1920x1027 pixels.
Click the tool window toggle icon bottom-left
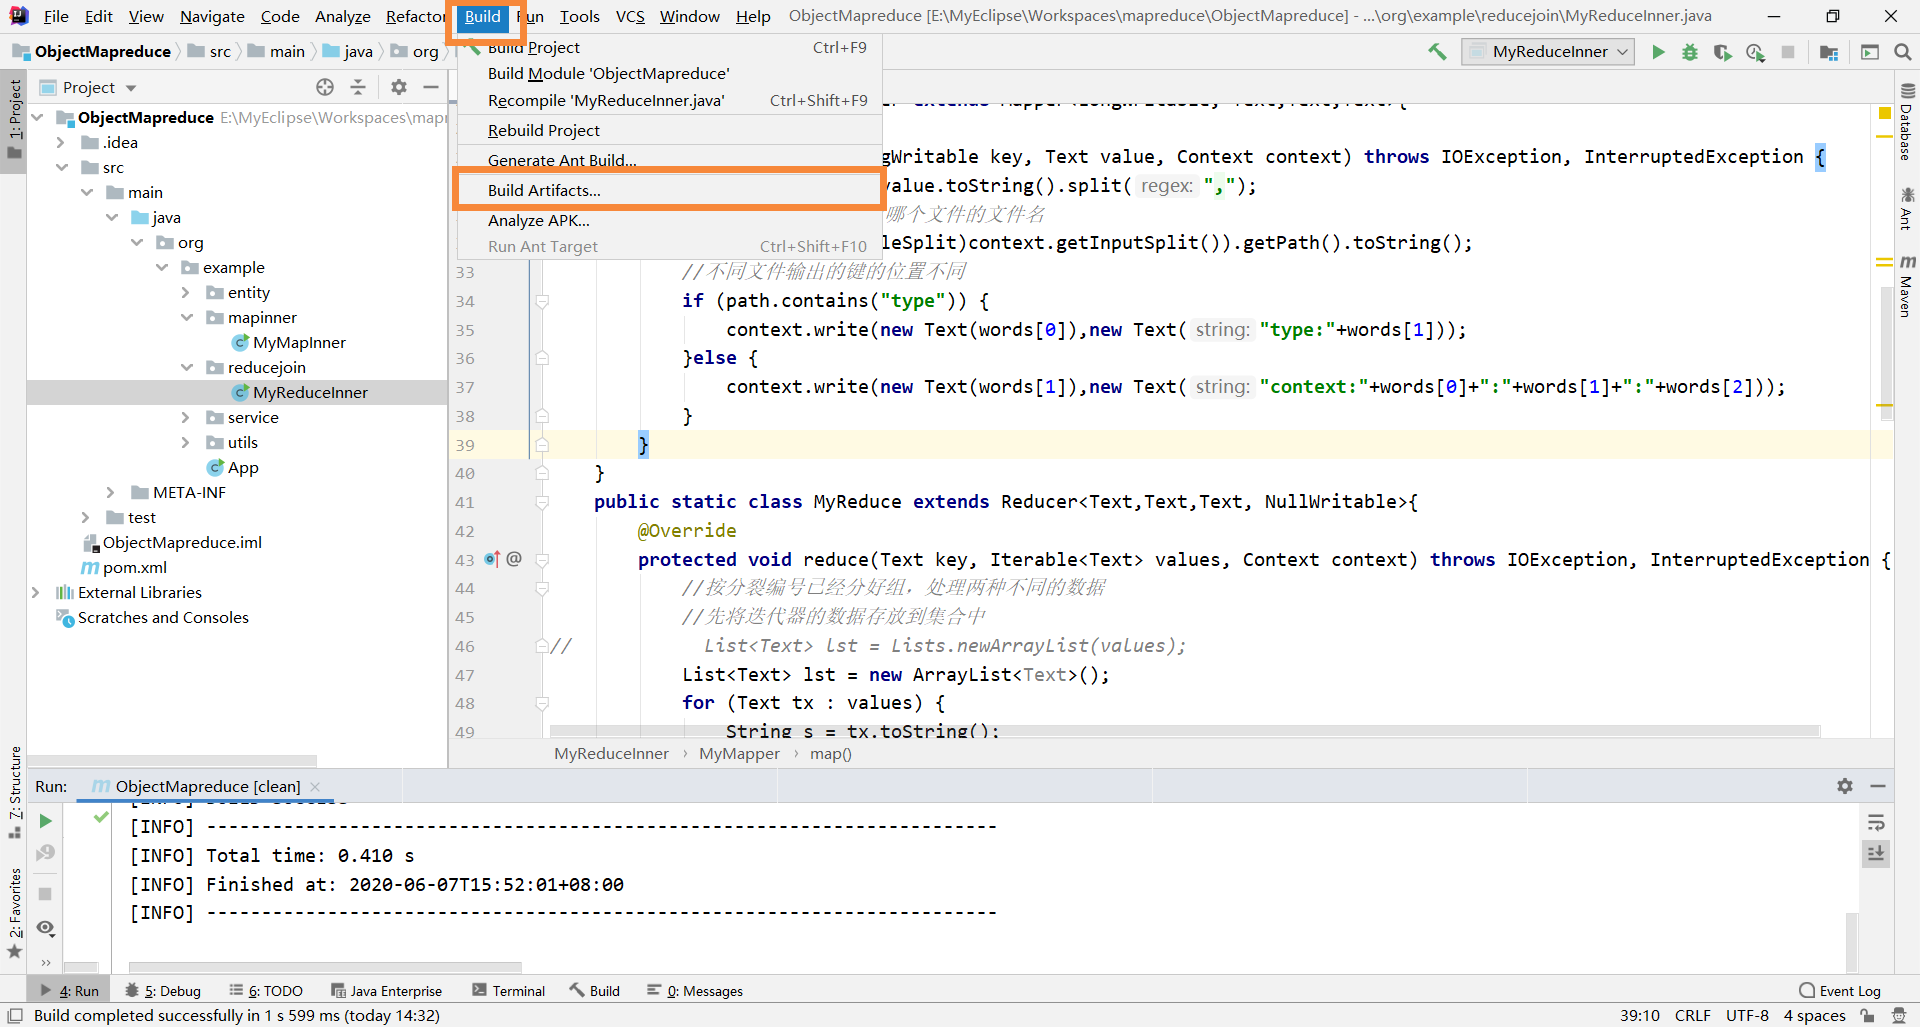(15, 1015)
